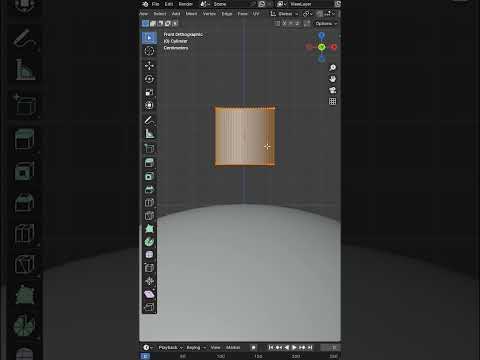Viewport: 480px width, 360px height.
Task: Open the snapping options dropdown
Action: 330,14
